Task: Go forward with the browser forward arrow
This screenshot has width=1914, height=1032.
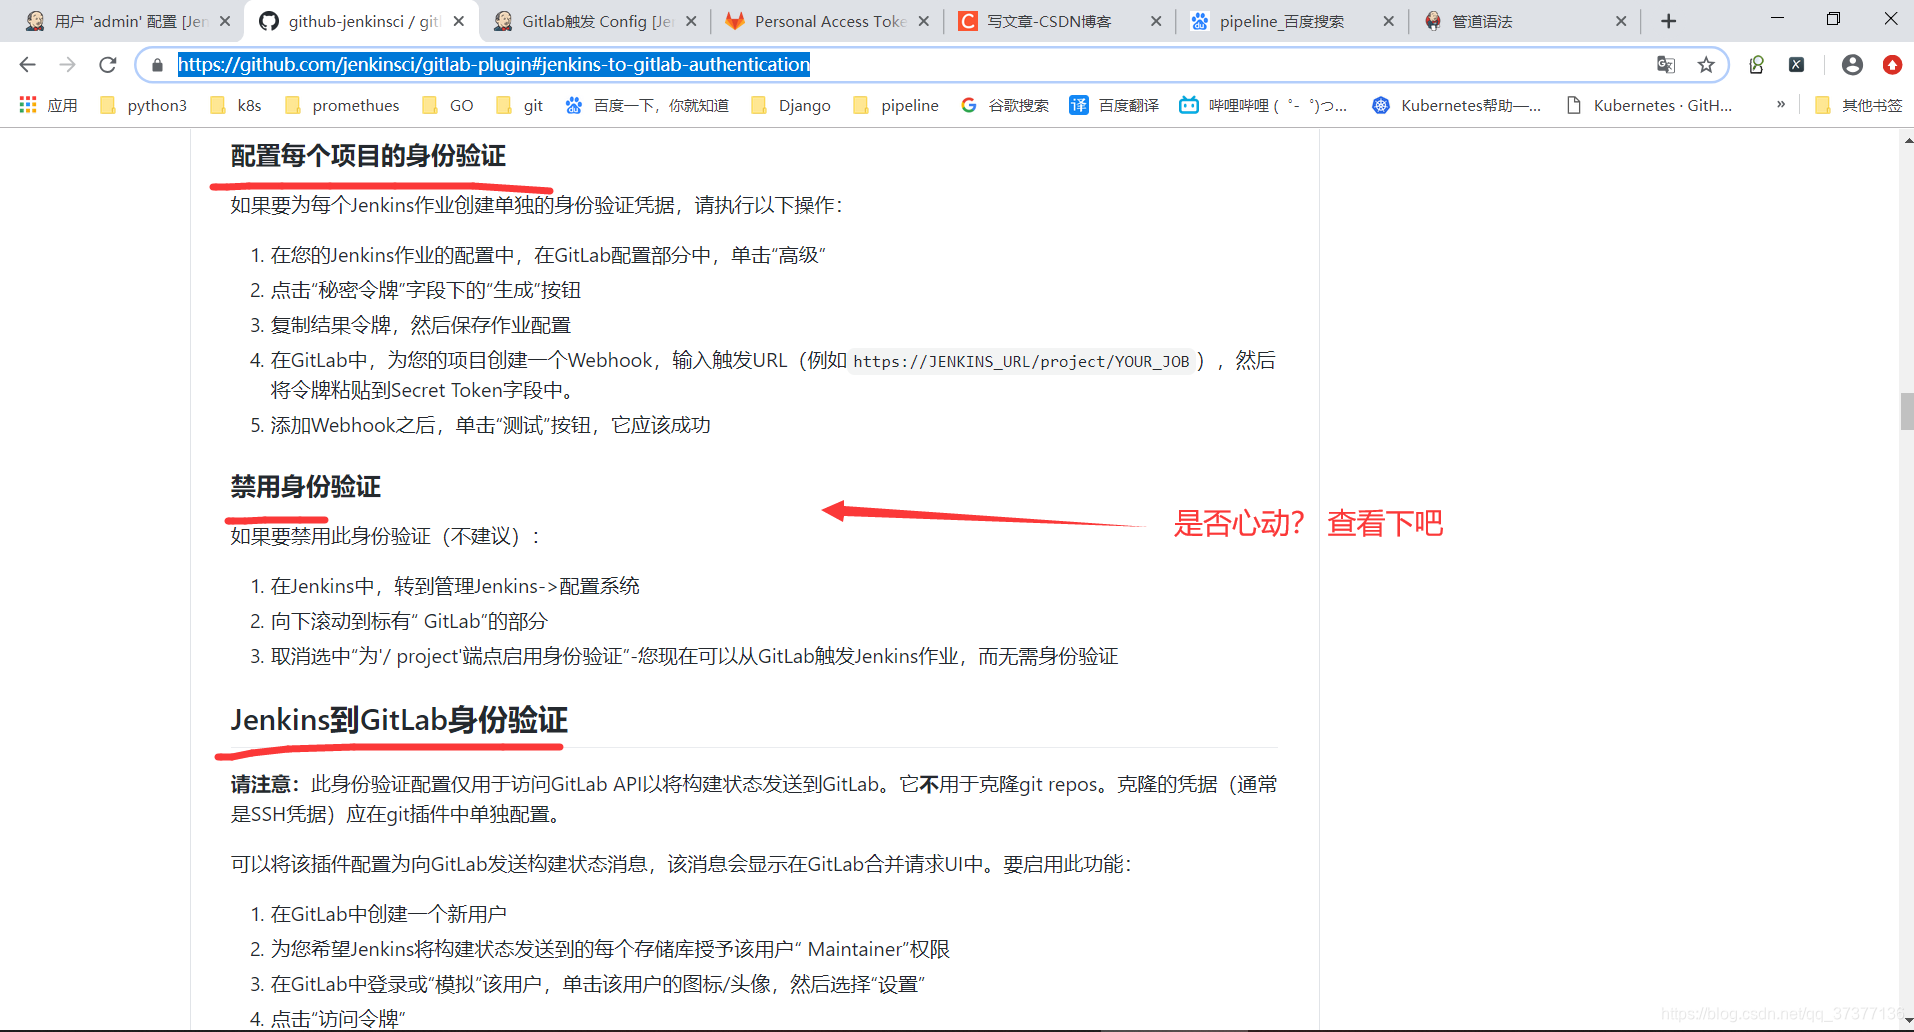Action: 67,65
